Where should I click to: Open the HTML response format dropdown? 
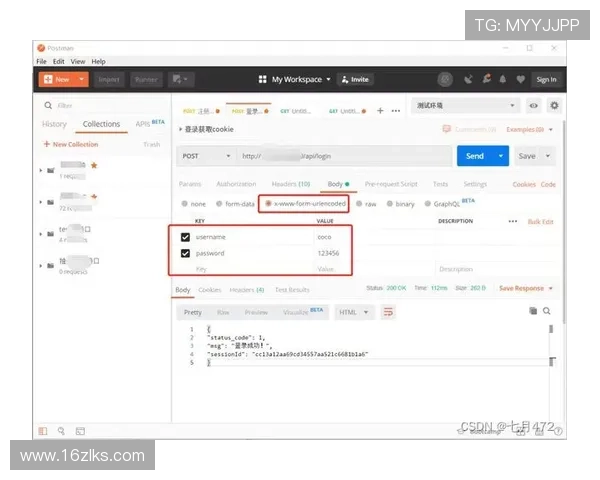(353, 312)
